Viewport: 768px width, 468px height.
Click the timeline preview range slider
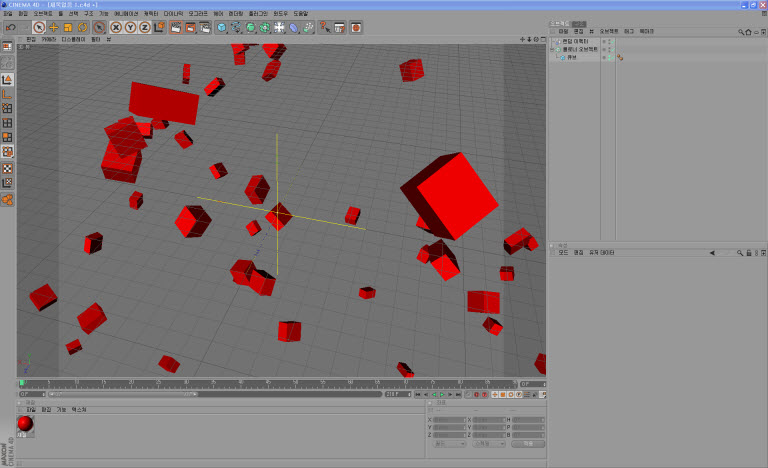[x=123, y=394]
